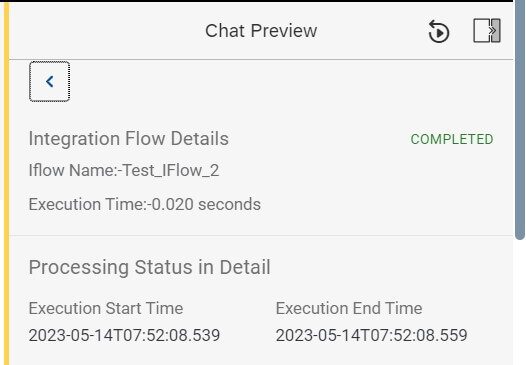Screen dimensions: 526x365
Task: Go back using the left chevron button
Action: (x=50, y=82)
